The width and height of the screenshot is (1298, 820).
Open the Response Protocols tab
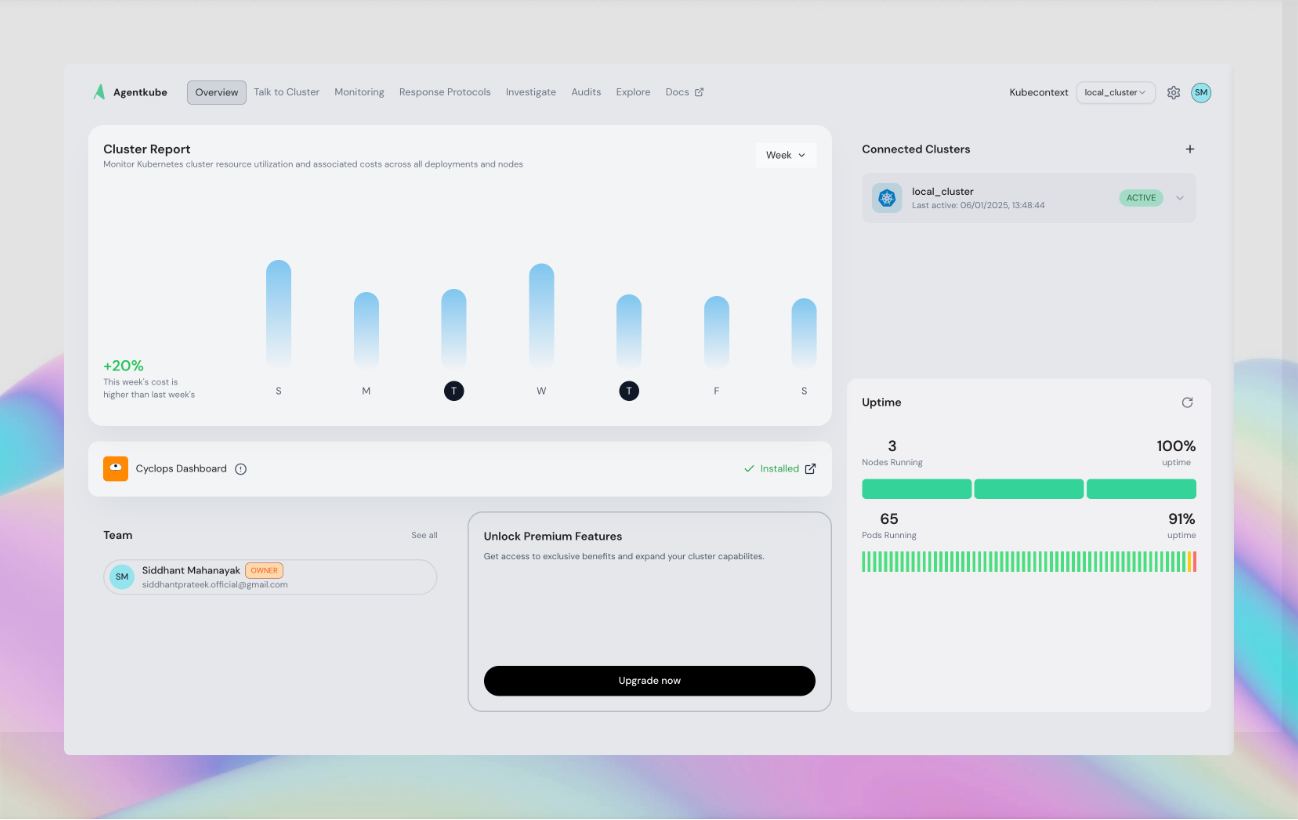(445, 92)
